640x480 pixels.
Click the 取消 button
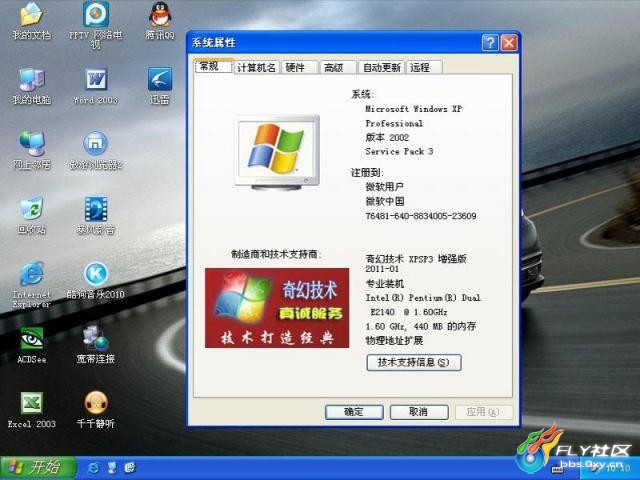click(419, 412)
